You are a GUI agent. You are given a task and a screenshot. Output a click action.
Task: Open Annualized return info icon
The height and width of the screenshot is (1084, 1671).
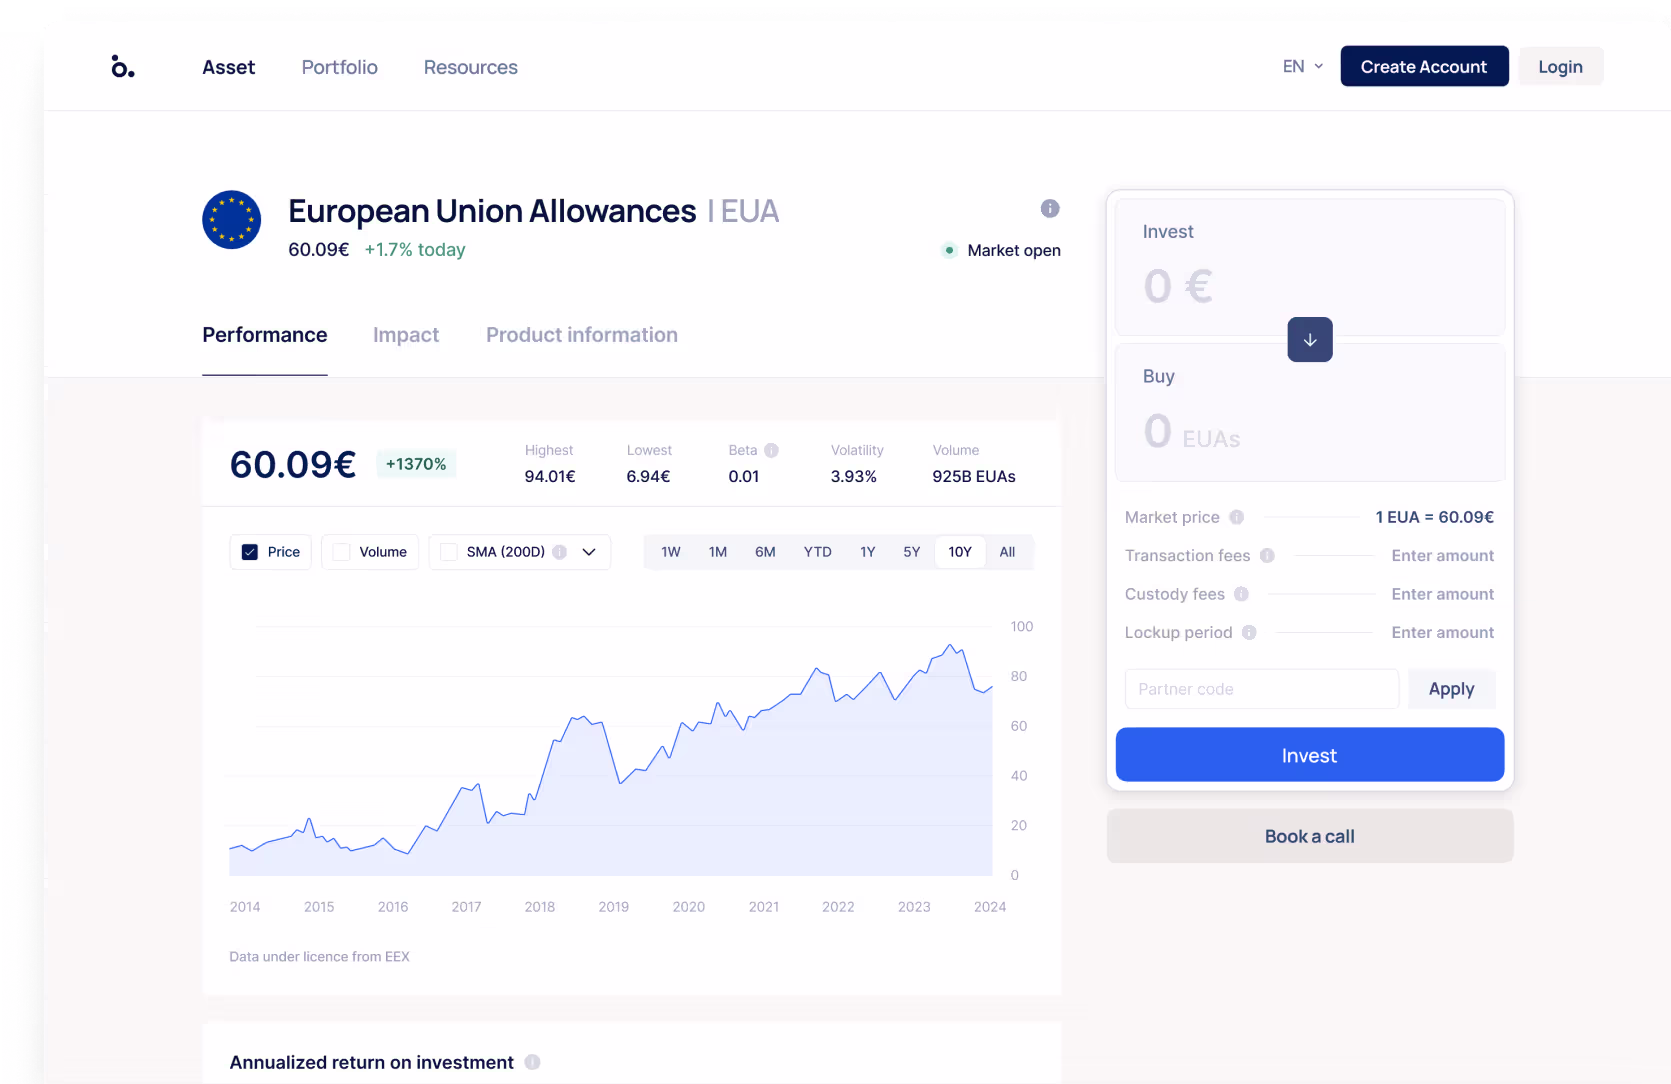[x=532, y=1062]
